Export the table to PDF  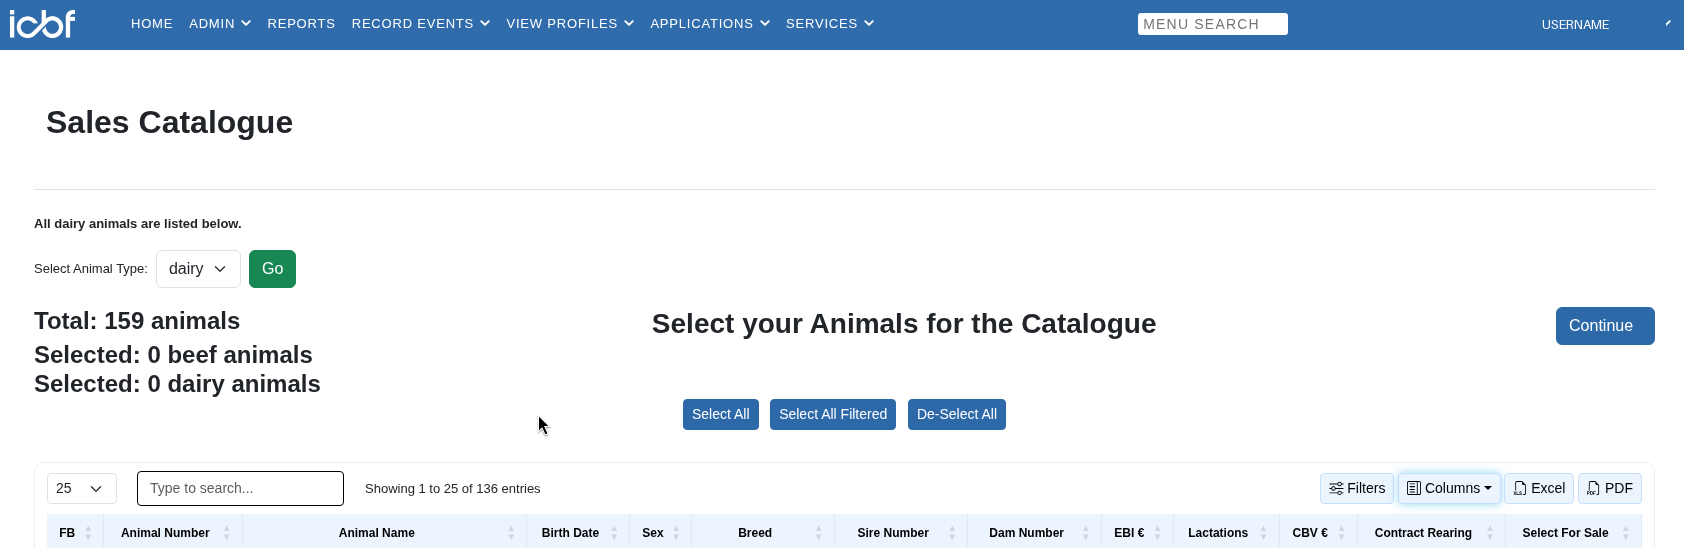point(1610,488)
